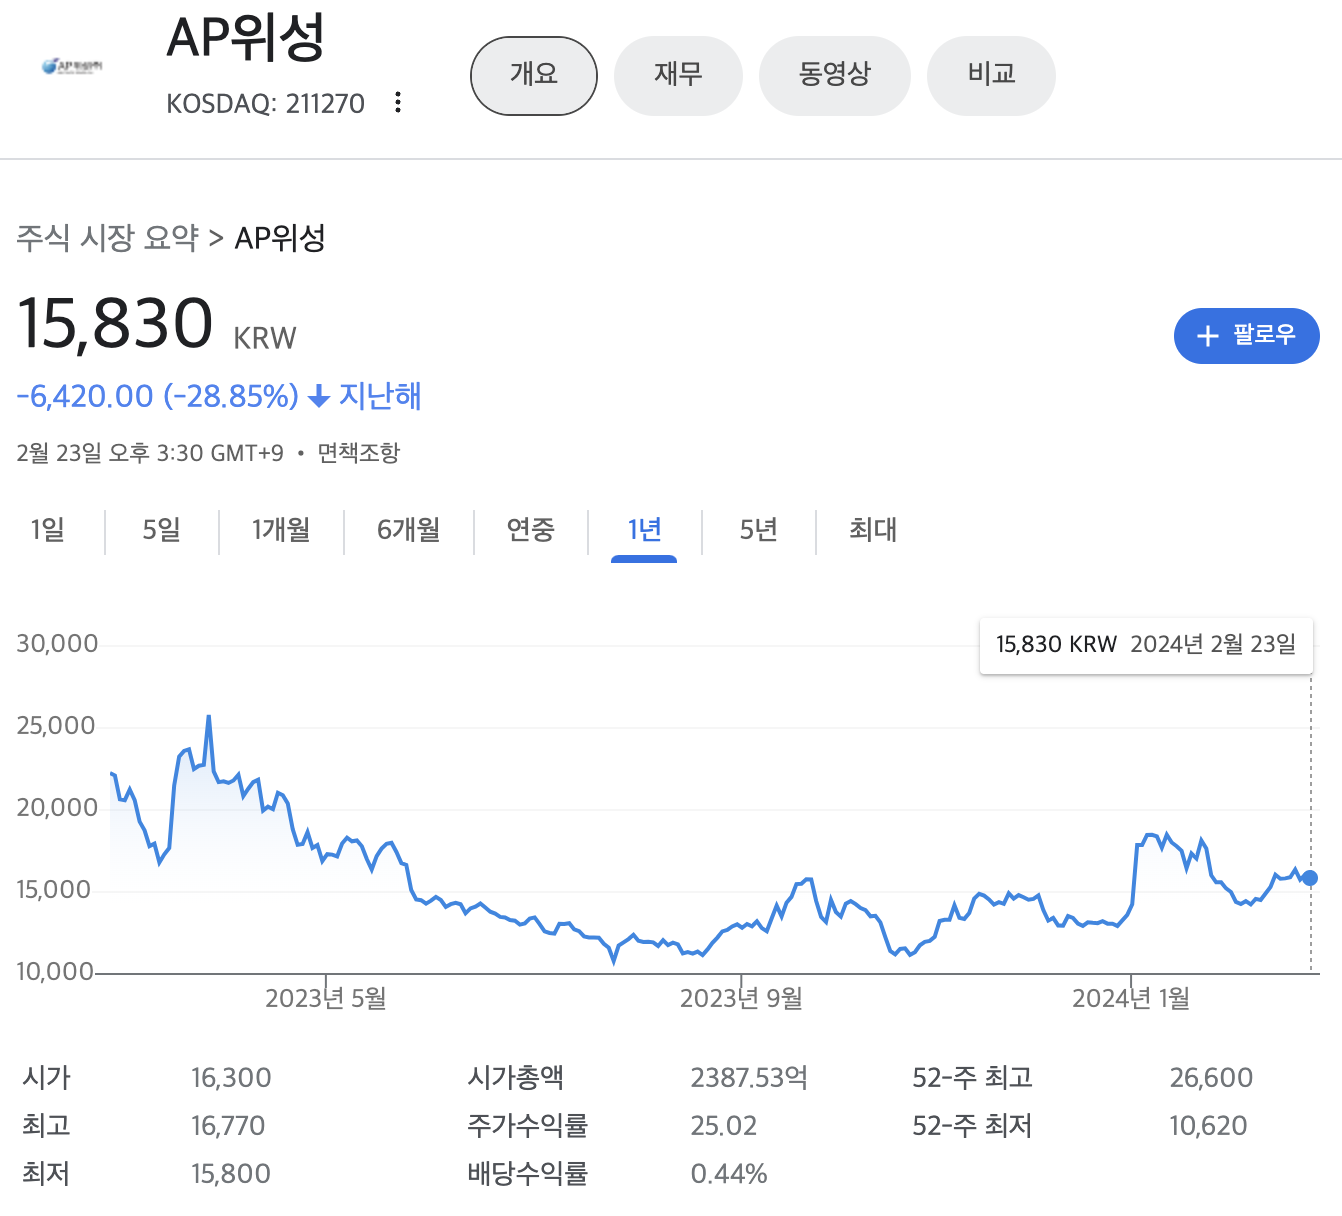
Task: Select the 개요 tab
Action: (x=534, y=76)
